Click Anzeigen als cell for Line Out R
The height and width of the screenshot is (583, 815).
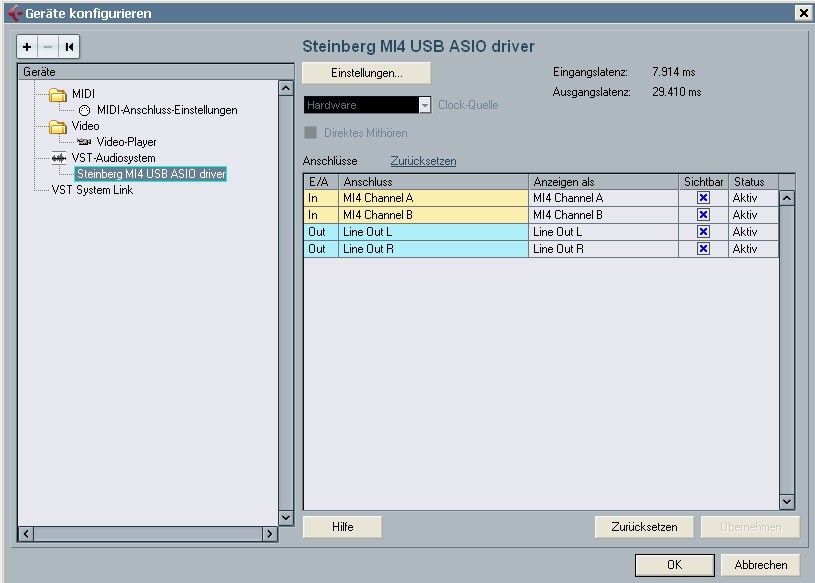pyautogui.click(x=603, y=249)
